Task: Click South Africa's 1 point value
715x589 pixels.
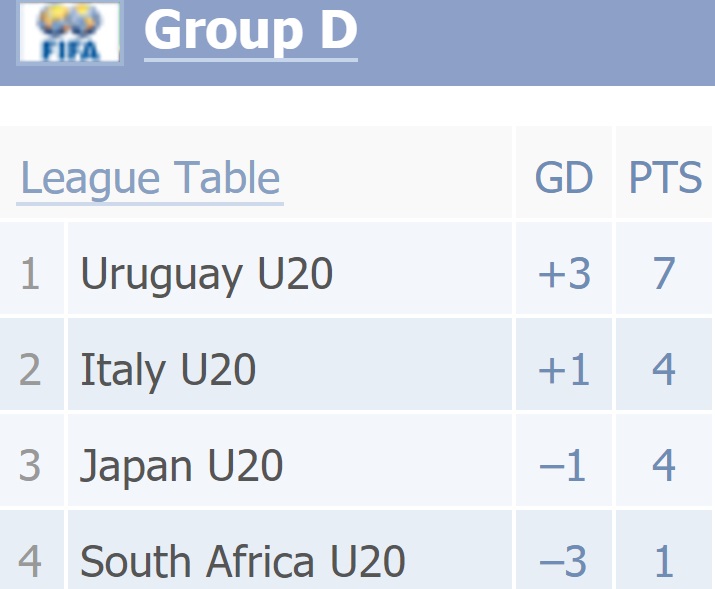Action: [664, 561]
